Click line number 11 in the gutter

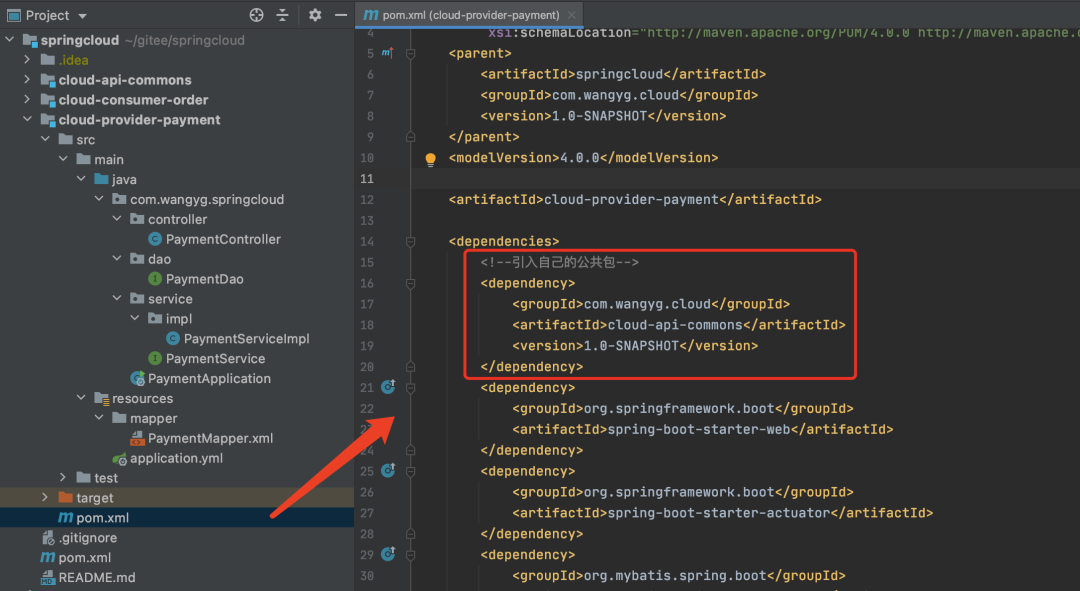click(366, 179)
